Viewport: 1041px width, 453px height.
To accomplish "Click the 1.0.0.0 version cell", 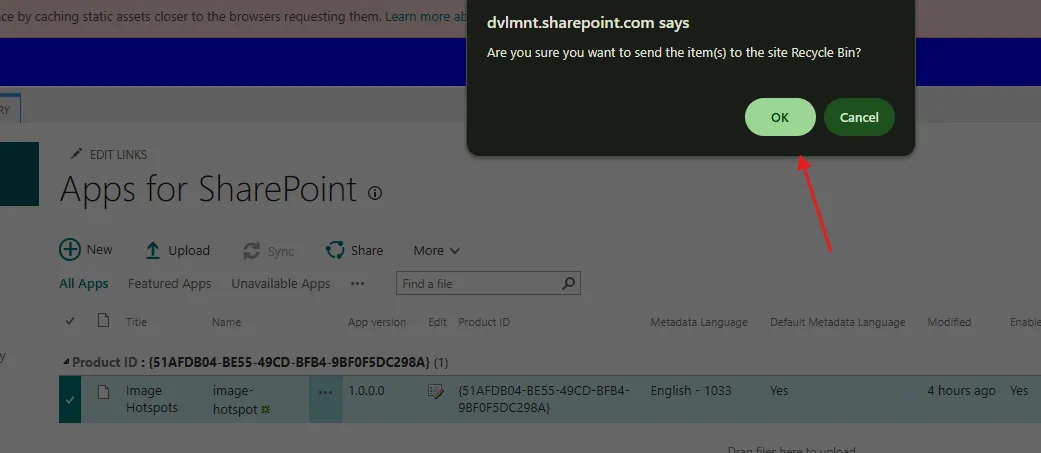I will (x=366, y=391).
